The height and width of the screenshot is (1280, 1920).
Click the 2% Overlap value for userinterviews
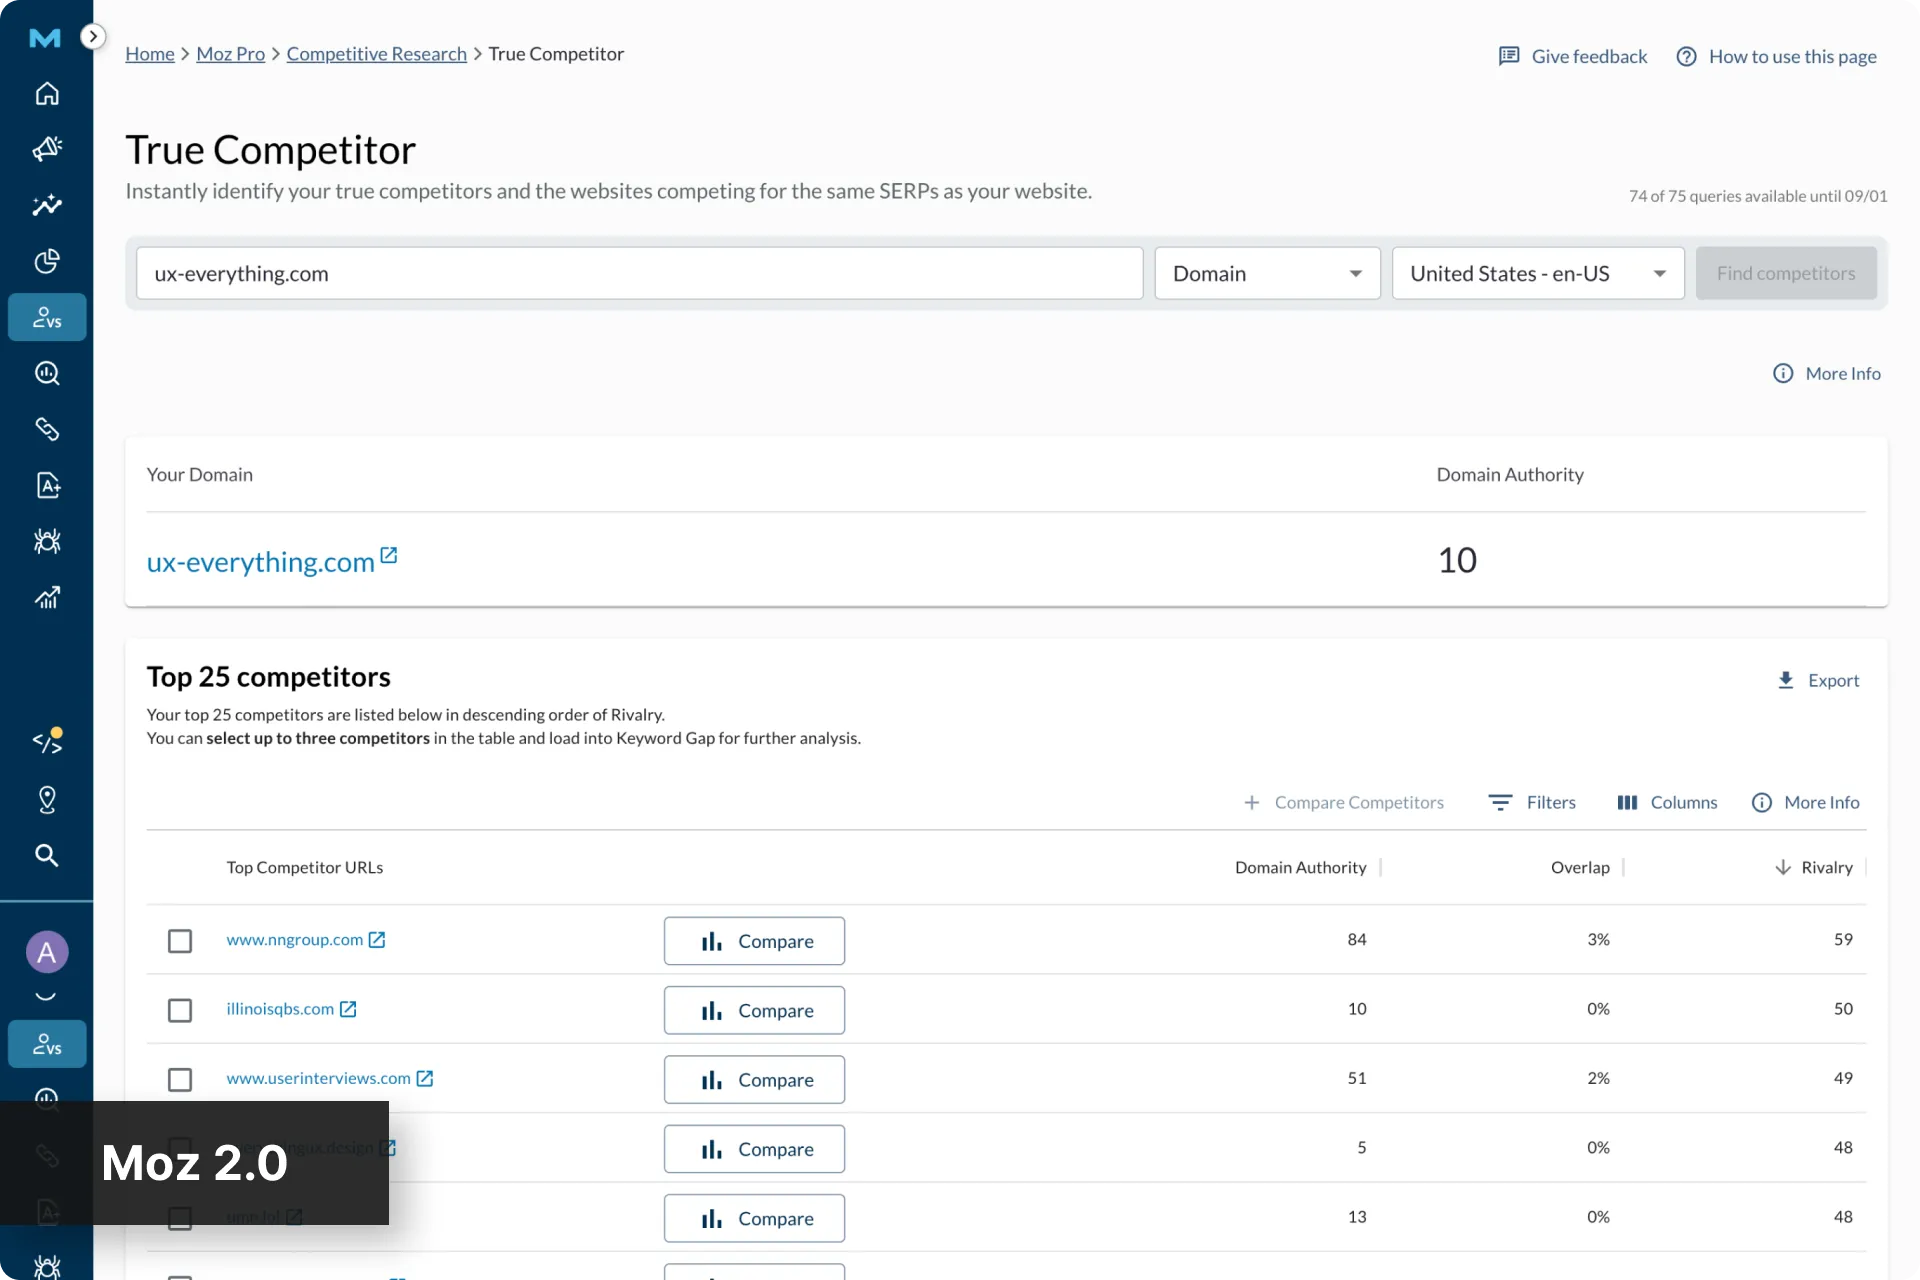coord(1598,1078)
